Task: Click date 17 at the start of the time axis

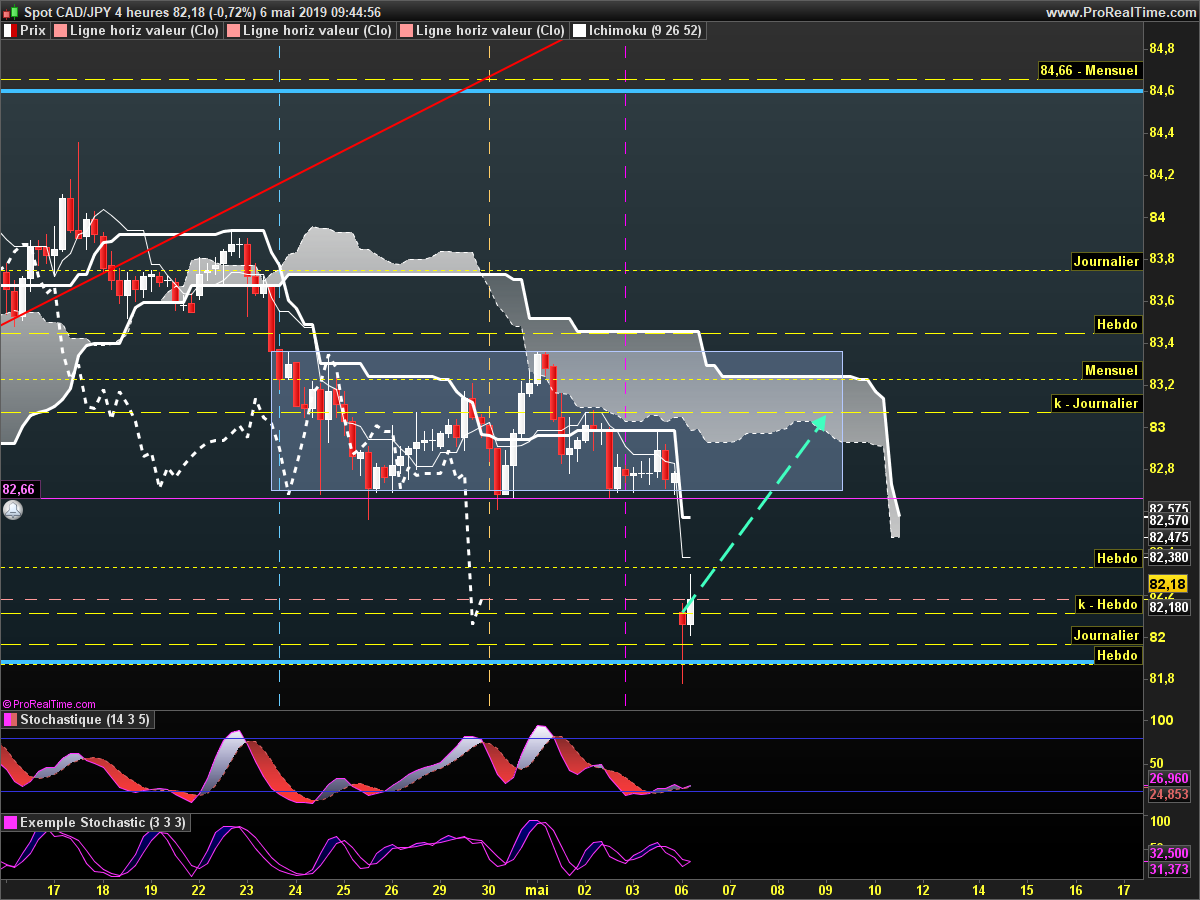Action: click(x=54, y=888)
